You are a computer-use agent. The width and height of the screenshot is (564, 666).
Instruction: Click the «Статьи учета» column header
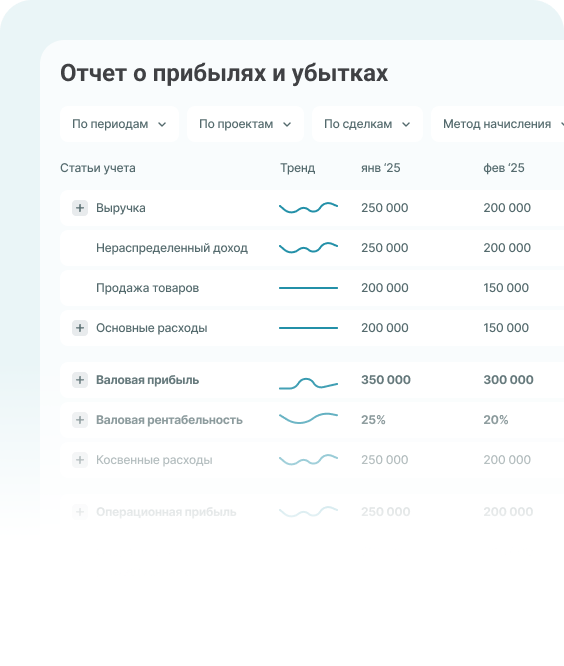pyautogui.click(x=98, y=168)
